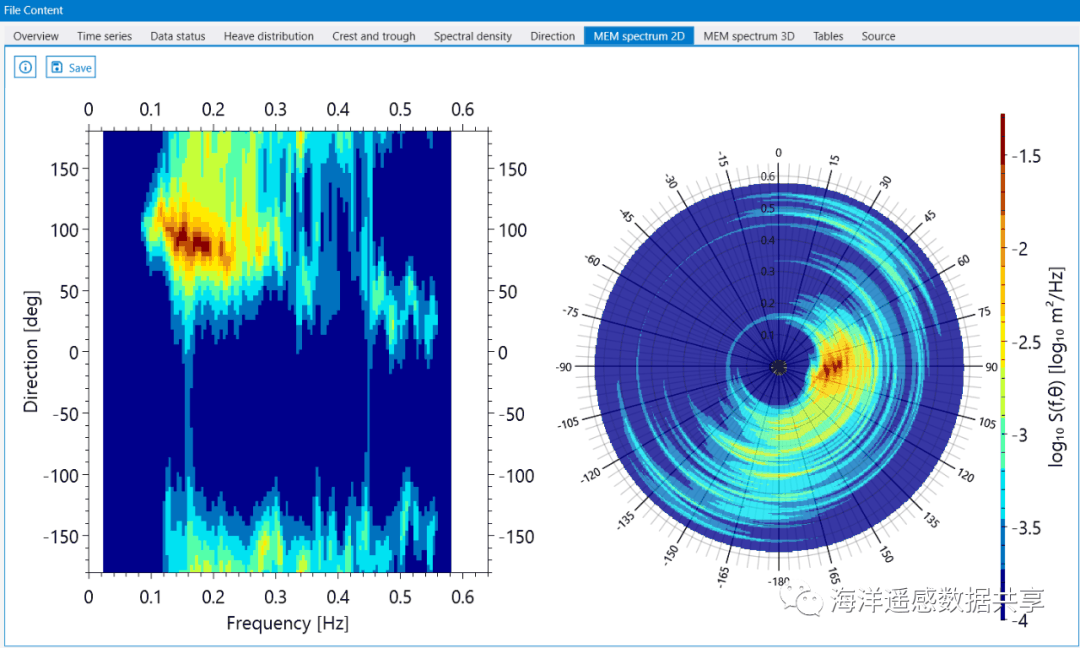Screen dimensions: 1080x648
Task: Select the MEM spectrum 2D tab
Action: point(638,36)
